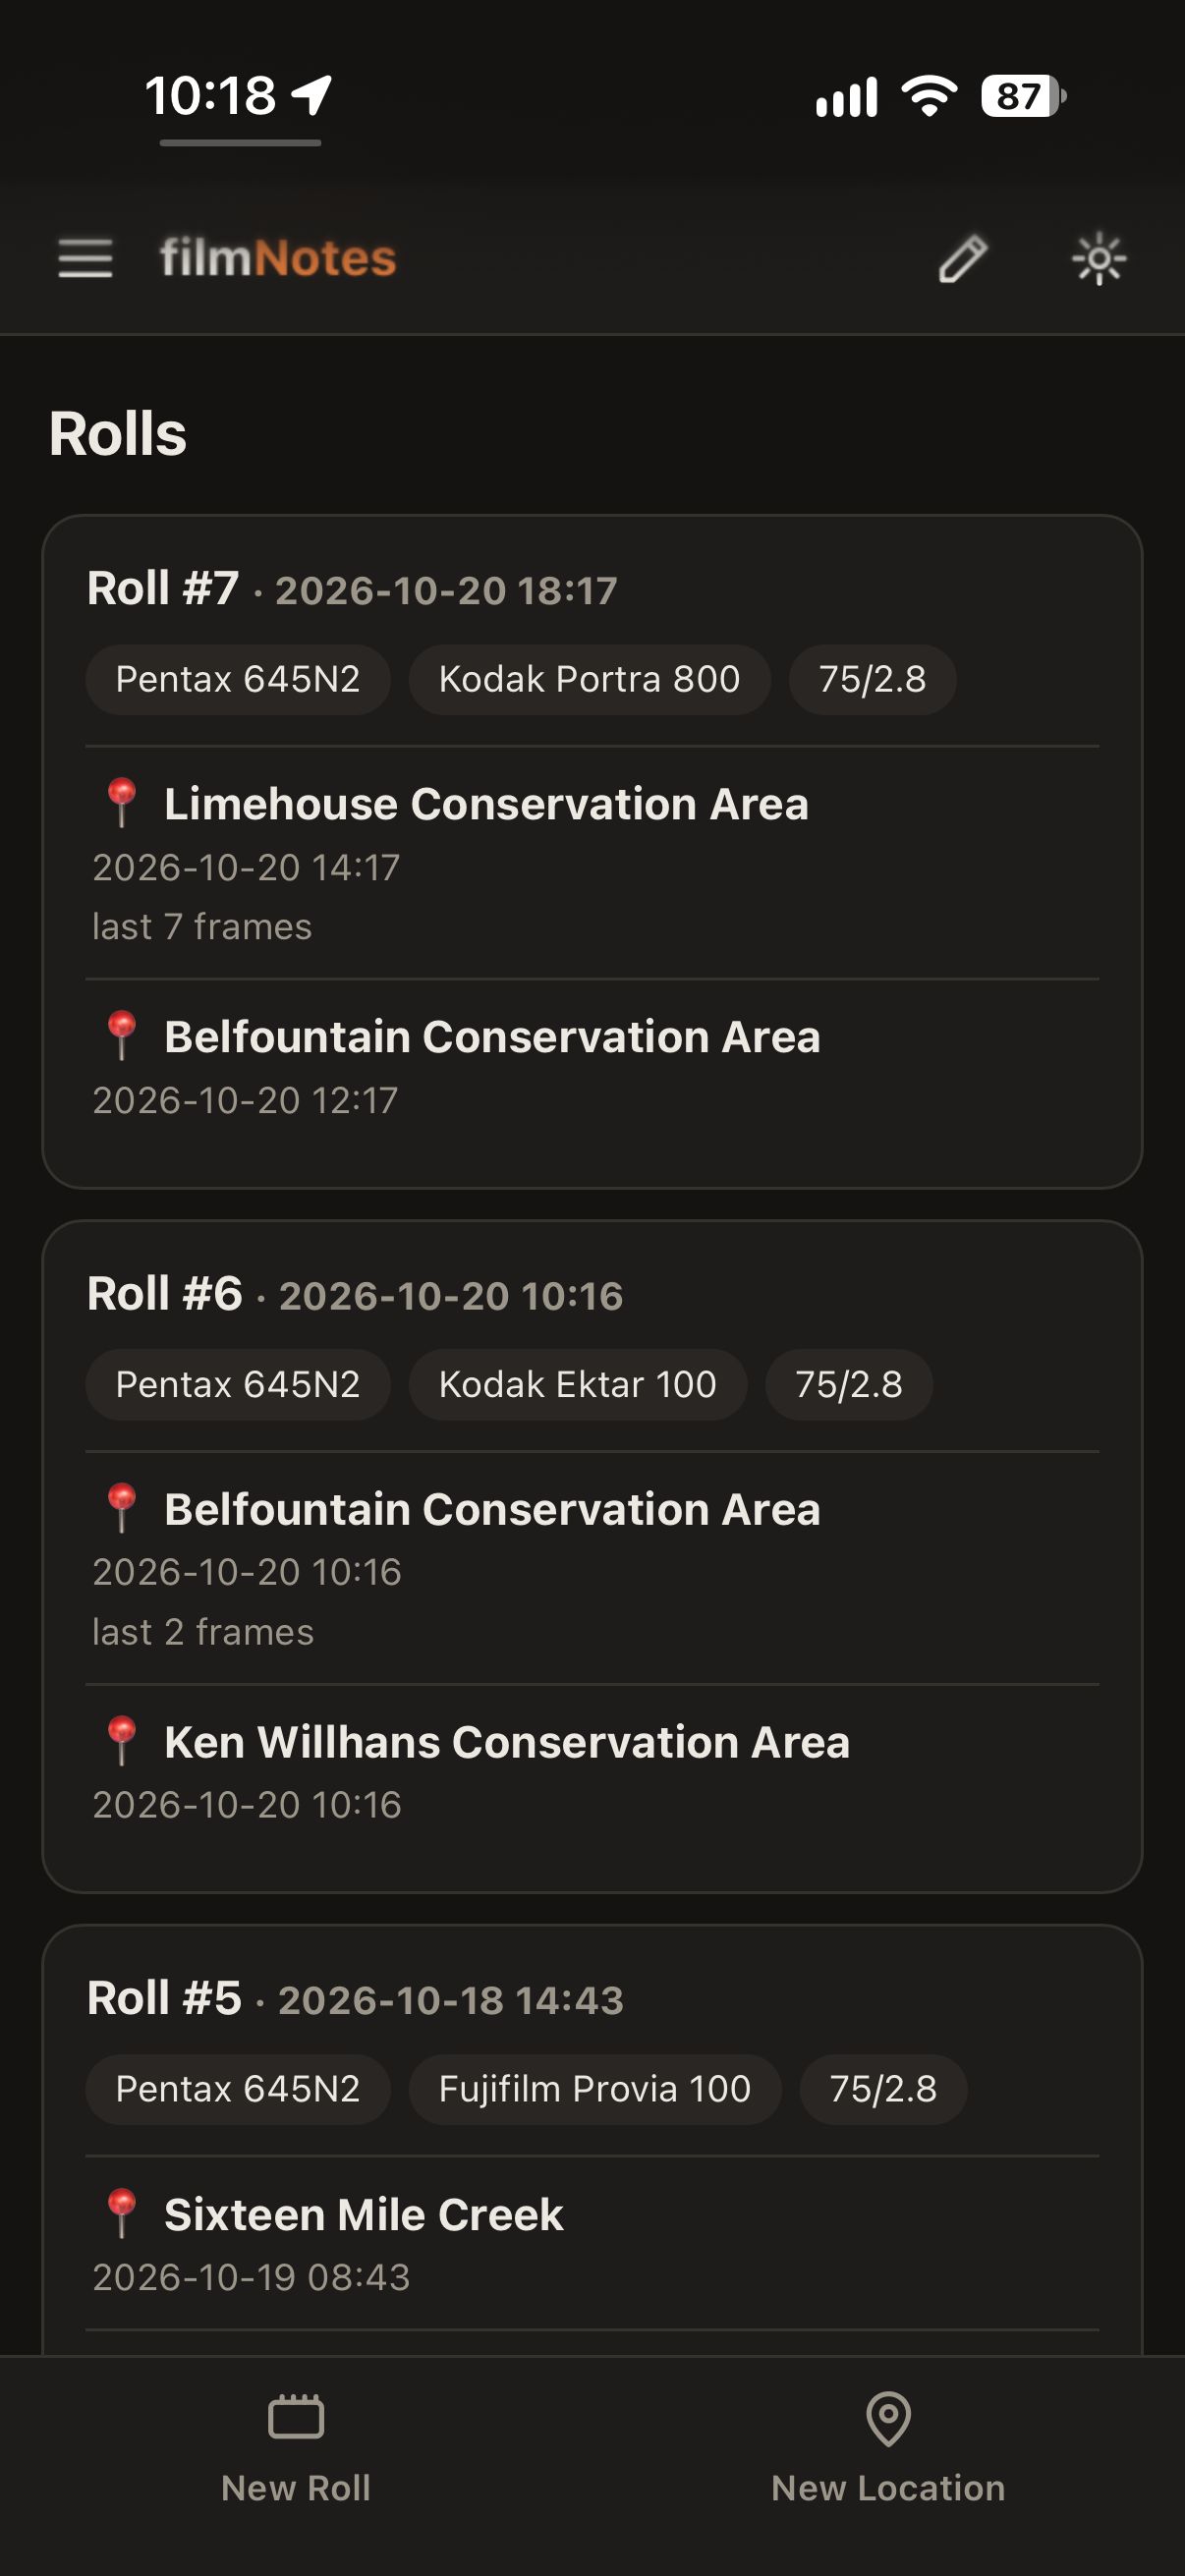Tap the New Location tab label
Image resolution: width=1185 pixels, height=2576 pixels.
tap(888, 2488)
